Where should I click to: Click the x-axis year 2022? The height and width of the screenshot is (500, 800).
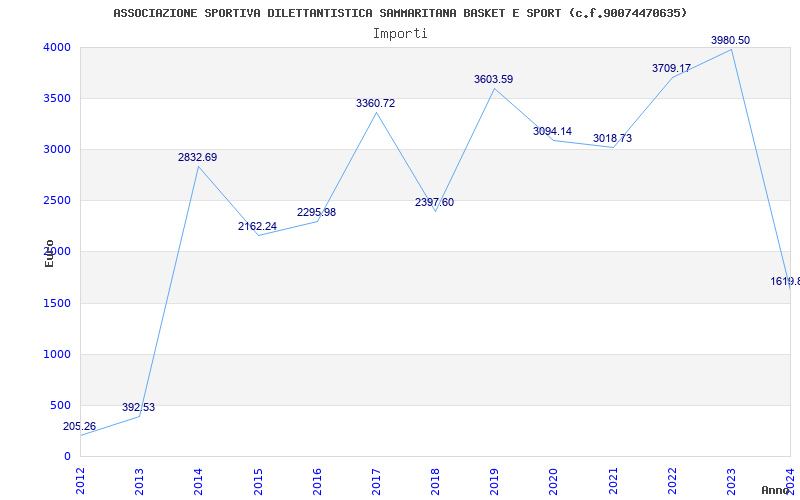tap(672, 481)
